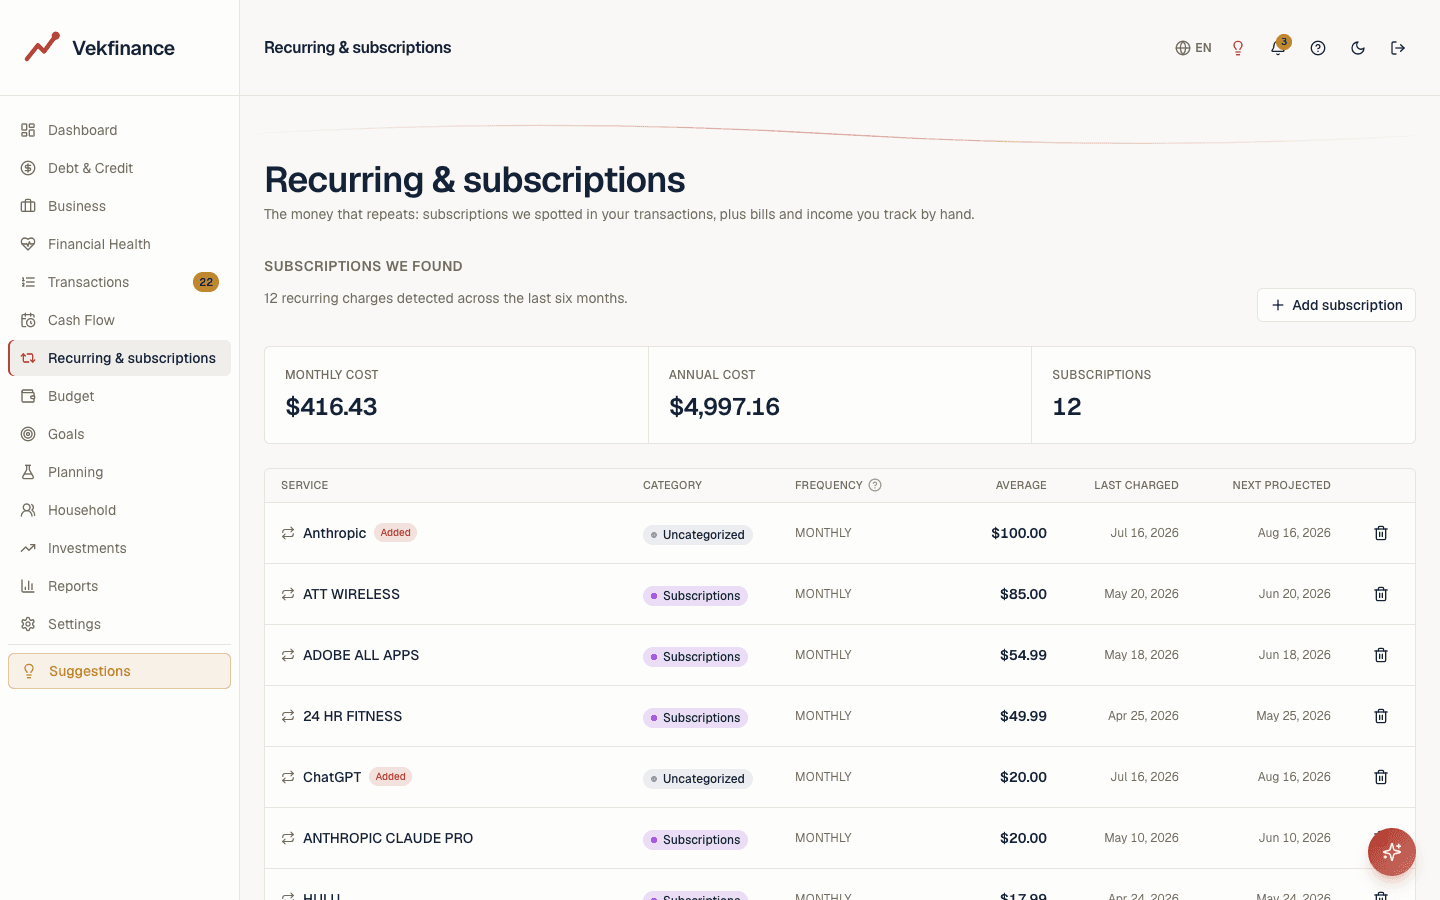Click the Frequency help question icon
The height and width of the screenshot is (900, 1440).
pyautogui.click(x=875, y=485)
